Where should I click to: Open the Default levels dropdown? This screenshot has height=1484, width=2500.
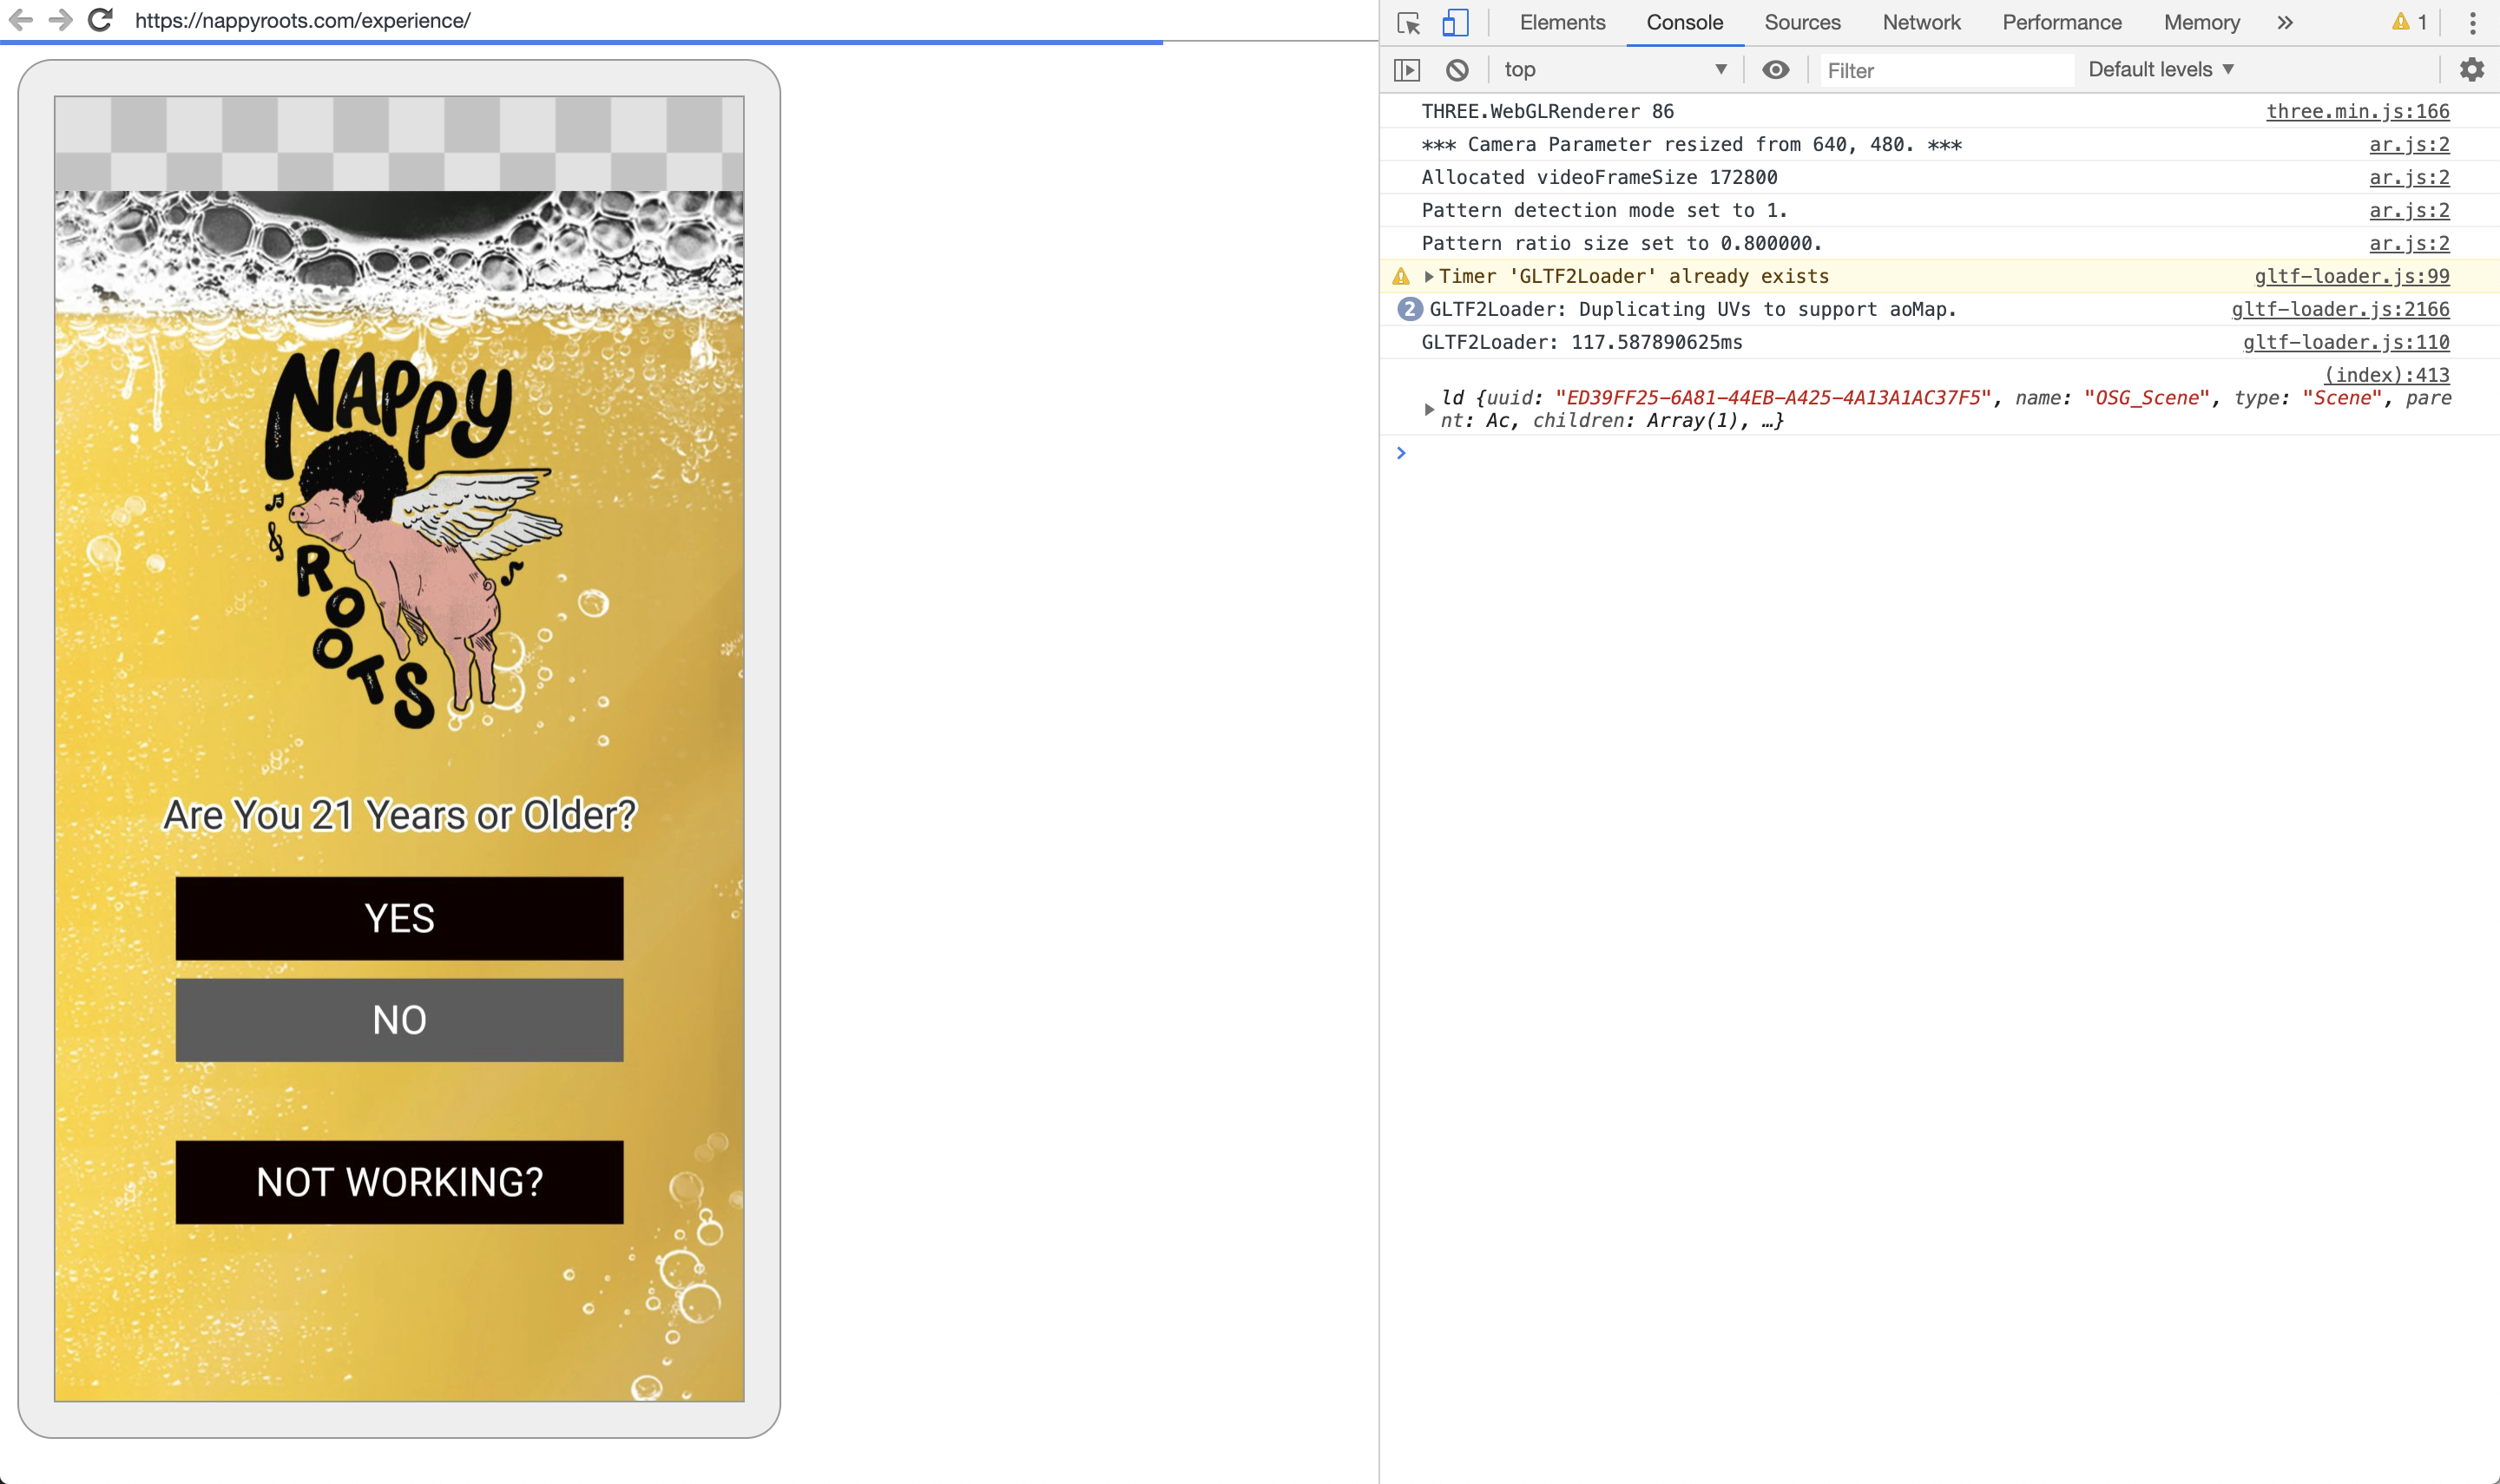point(2161,69)
